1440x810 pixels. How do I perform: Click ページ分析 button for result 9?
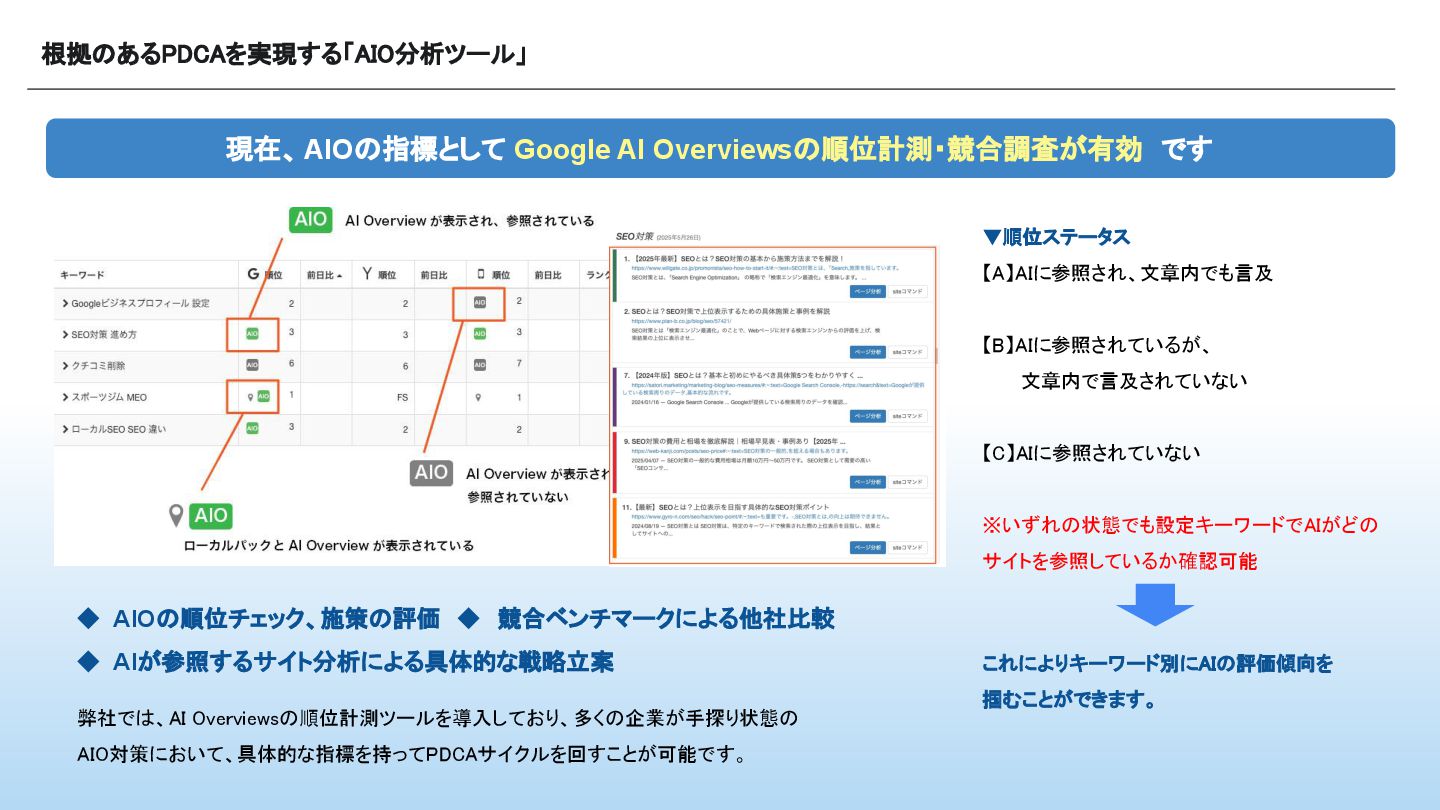pyautogui.click(x=868, y=482)
